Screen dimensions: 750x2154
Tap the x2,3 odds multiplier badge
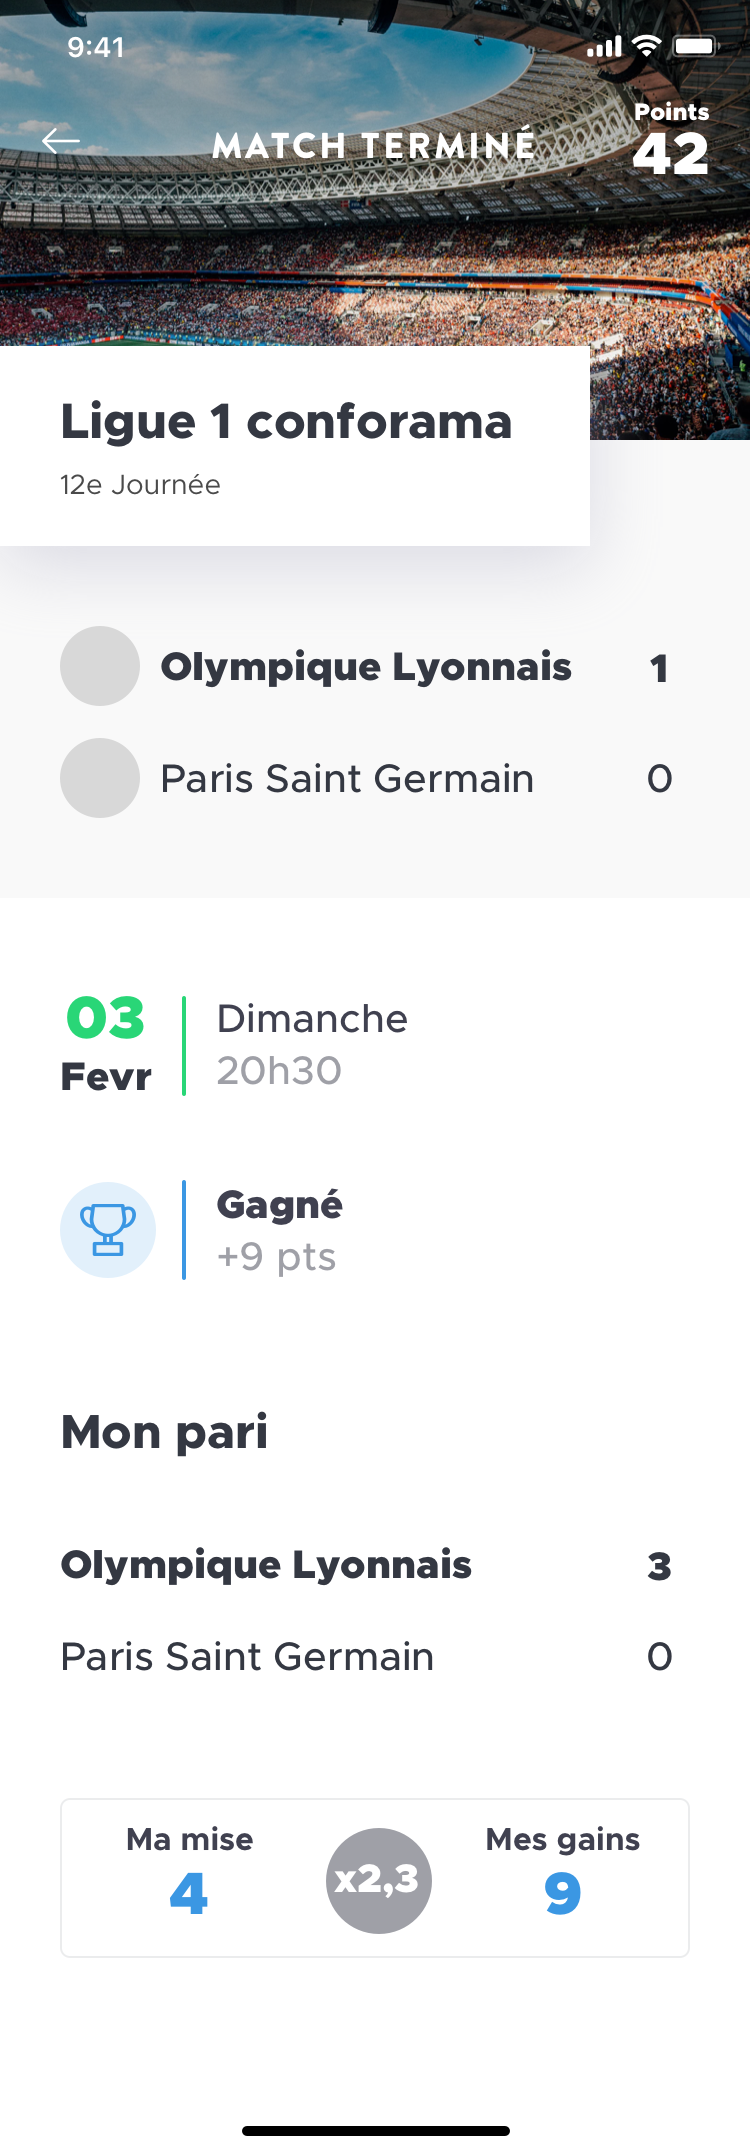pyautogui.click(x=378, y=1880)
